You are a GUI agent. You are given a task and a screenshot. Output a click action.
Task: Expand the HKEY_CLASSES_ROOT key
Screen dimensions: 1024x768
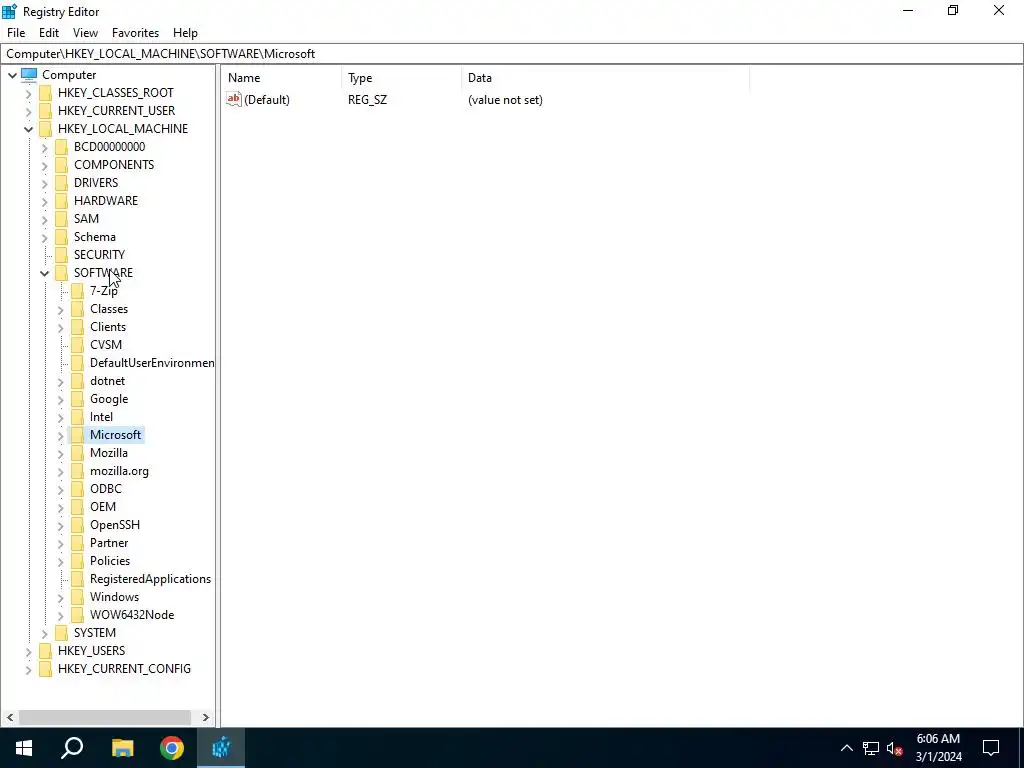point(28,93)
